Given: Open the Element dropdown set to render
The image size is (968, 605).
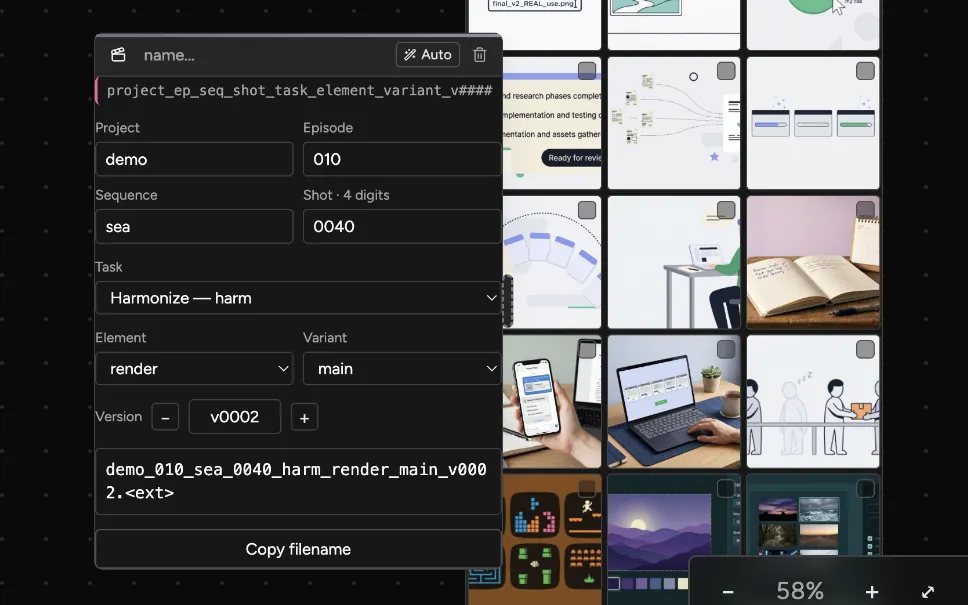Looking at the screenshot, I should pyautogui.click(x=194, y=369).
